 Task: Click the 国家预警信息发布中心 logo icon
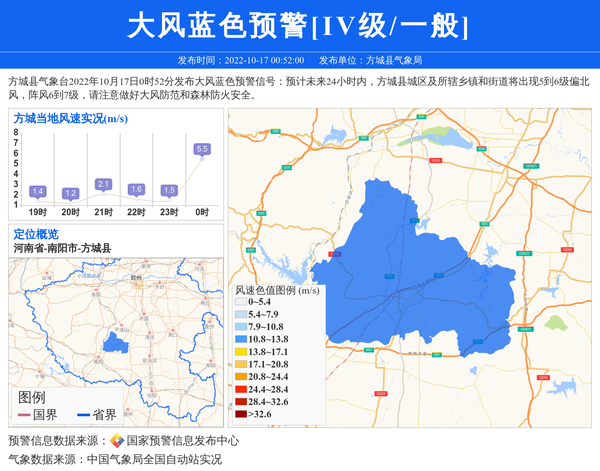click(117, 440)
